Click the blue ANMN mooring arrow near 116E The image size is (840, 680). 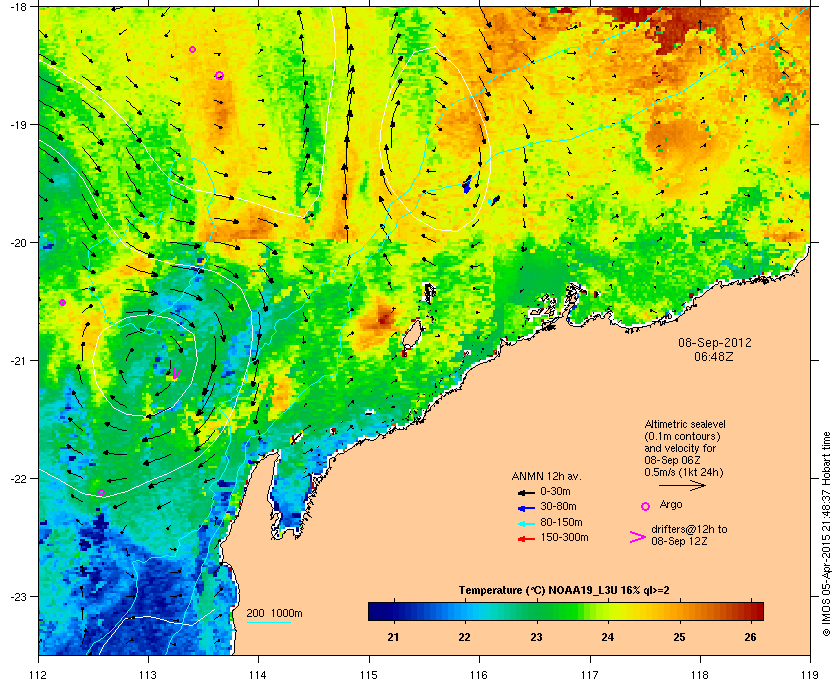467,184
